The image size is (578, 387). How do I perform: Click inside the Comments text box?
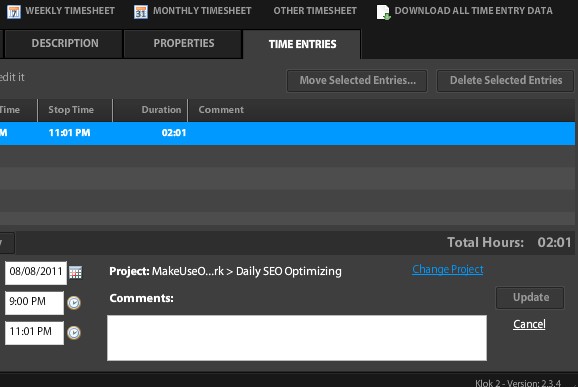[297, 338]
